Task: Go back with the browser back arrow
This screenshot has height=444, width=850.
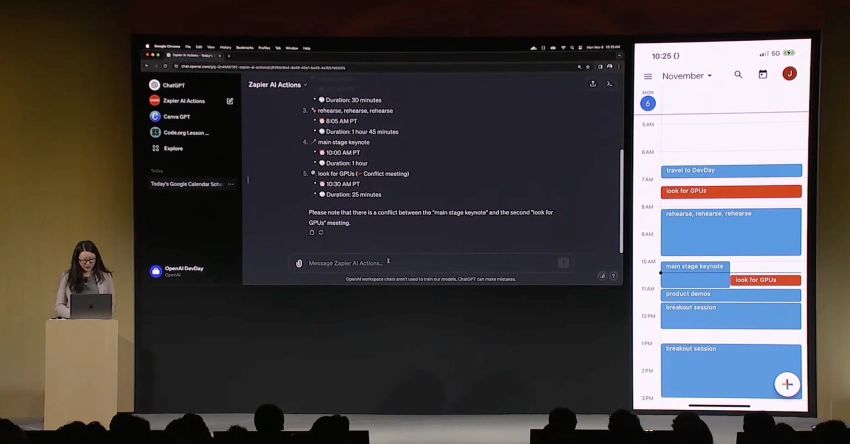Action: click(146, 66)
